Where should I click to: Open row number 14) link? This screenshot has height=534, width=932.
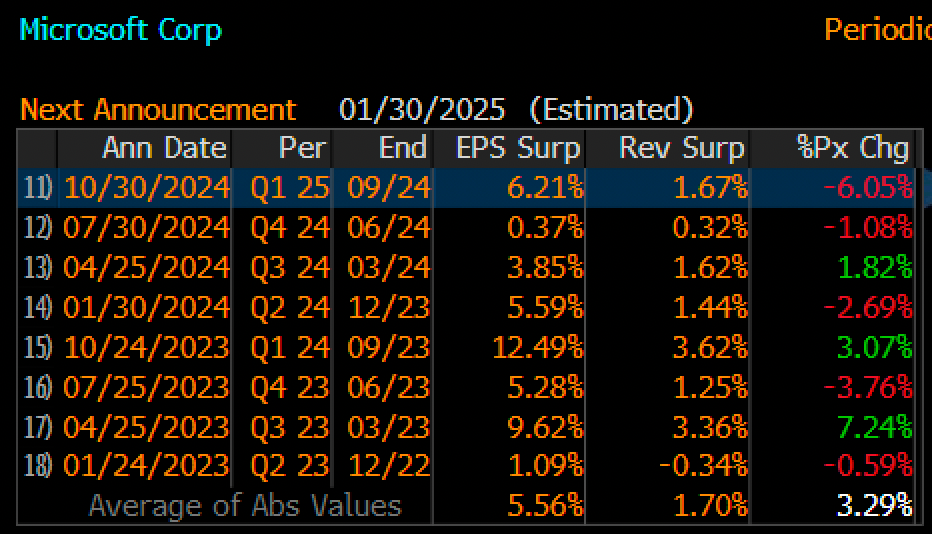point(37,307)
